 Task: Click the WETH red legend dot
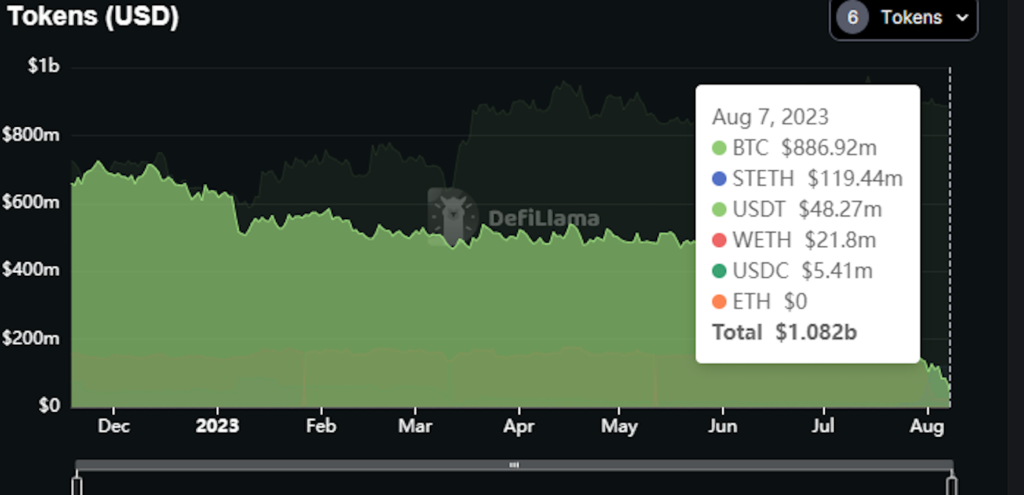click(719, 240)
